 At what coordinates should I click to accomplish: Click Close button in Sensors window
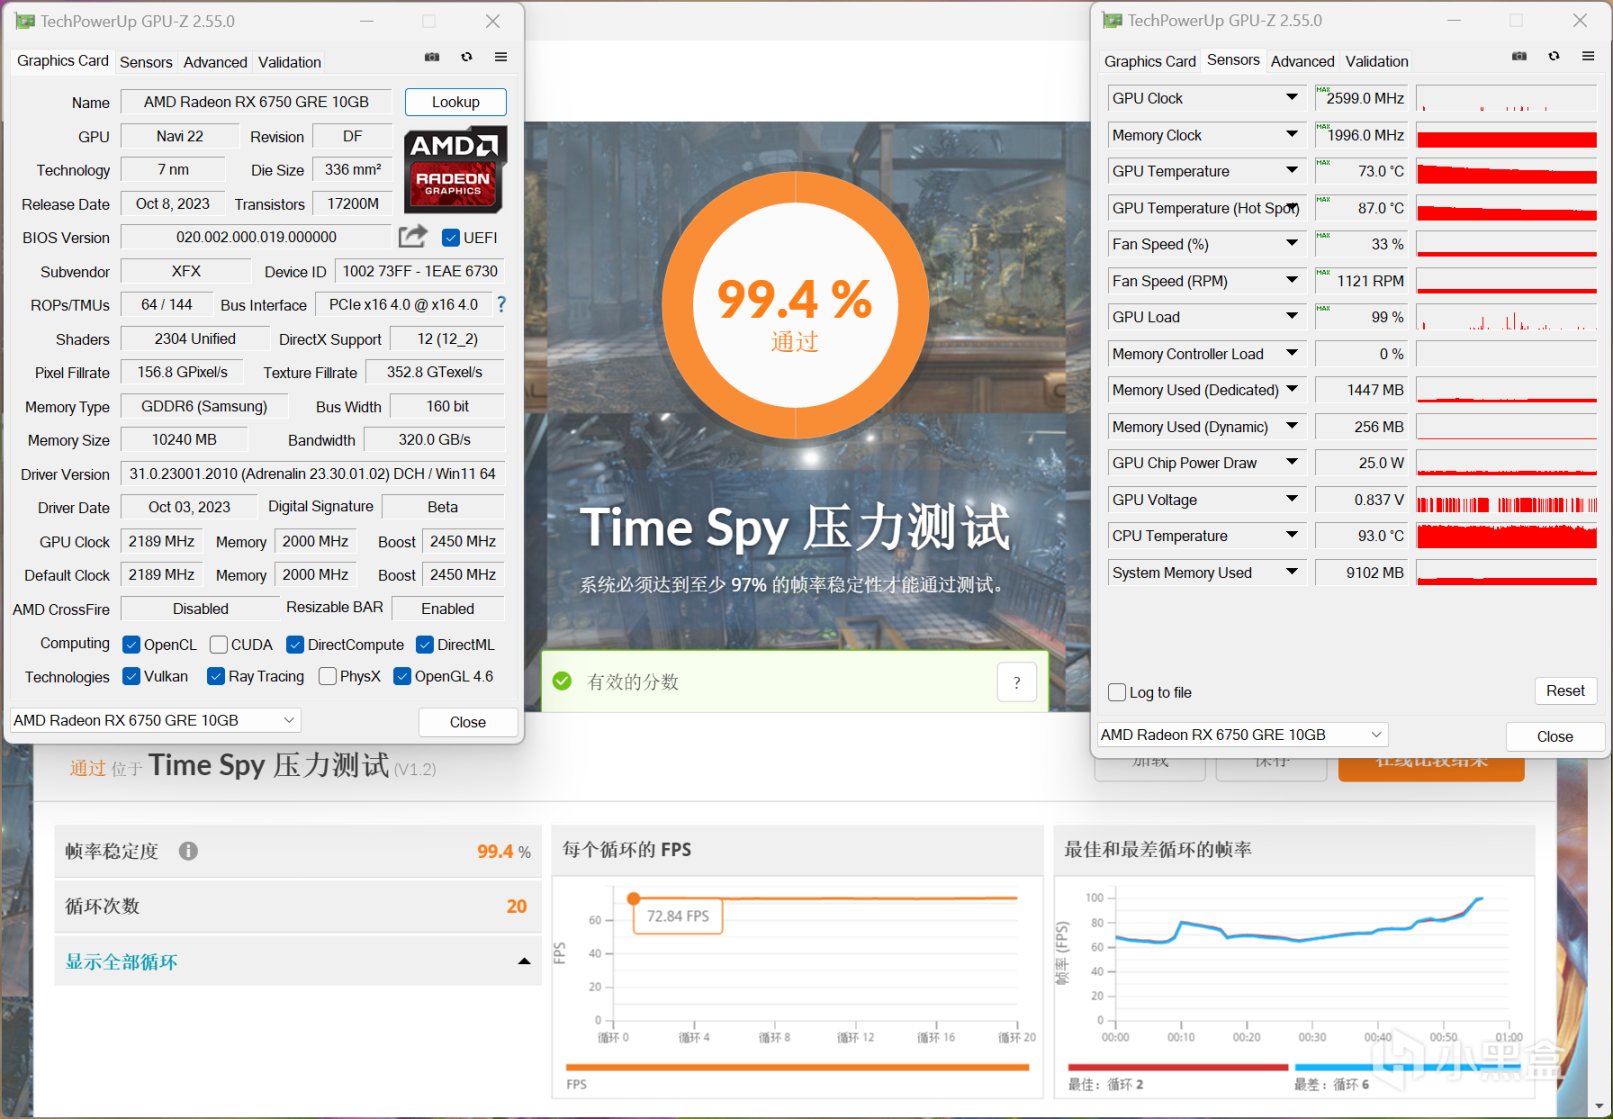(x=1555, y=736)
